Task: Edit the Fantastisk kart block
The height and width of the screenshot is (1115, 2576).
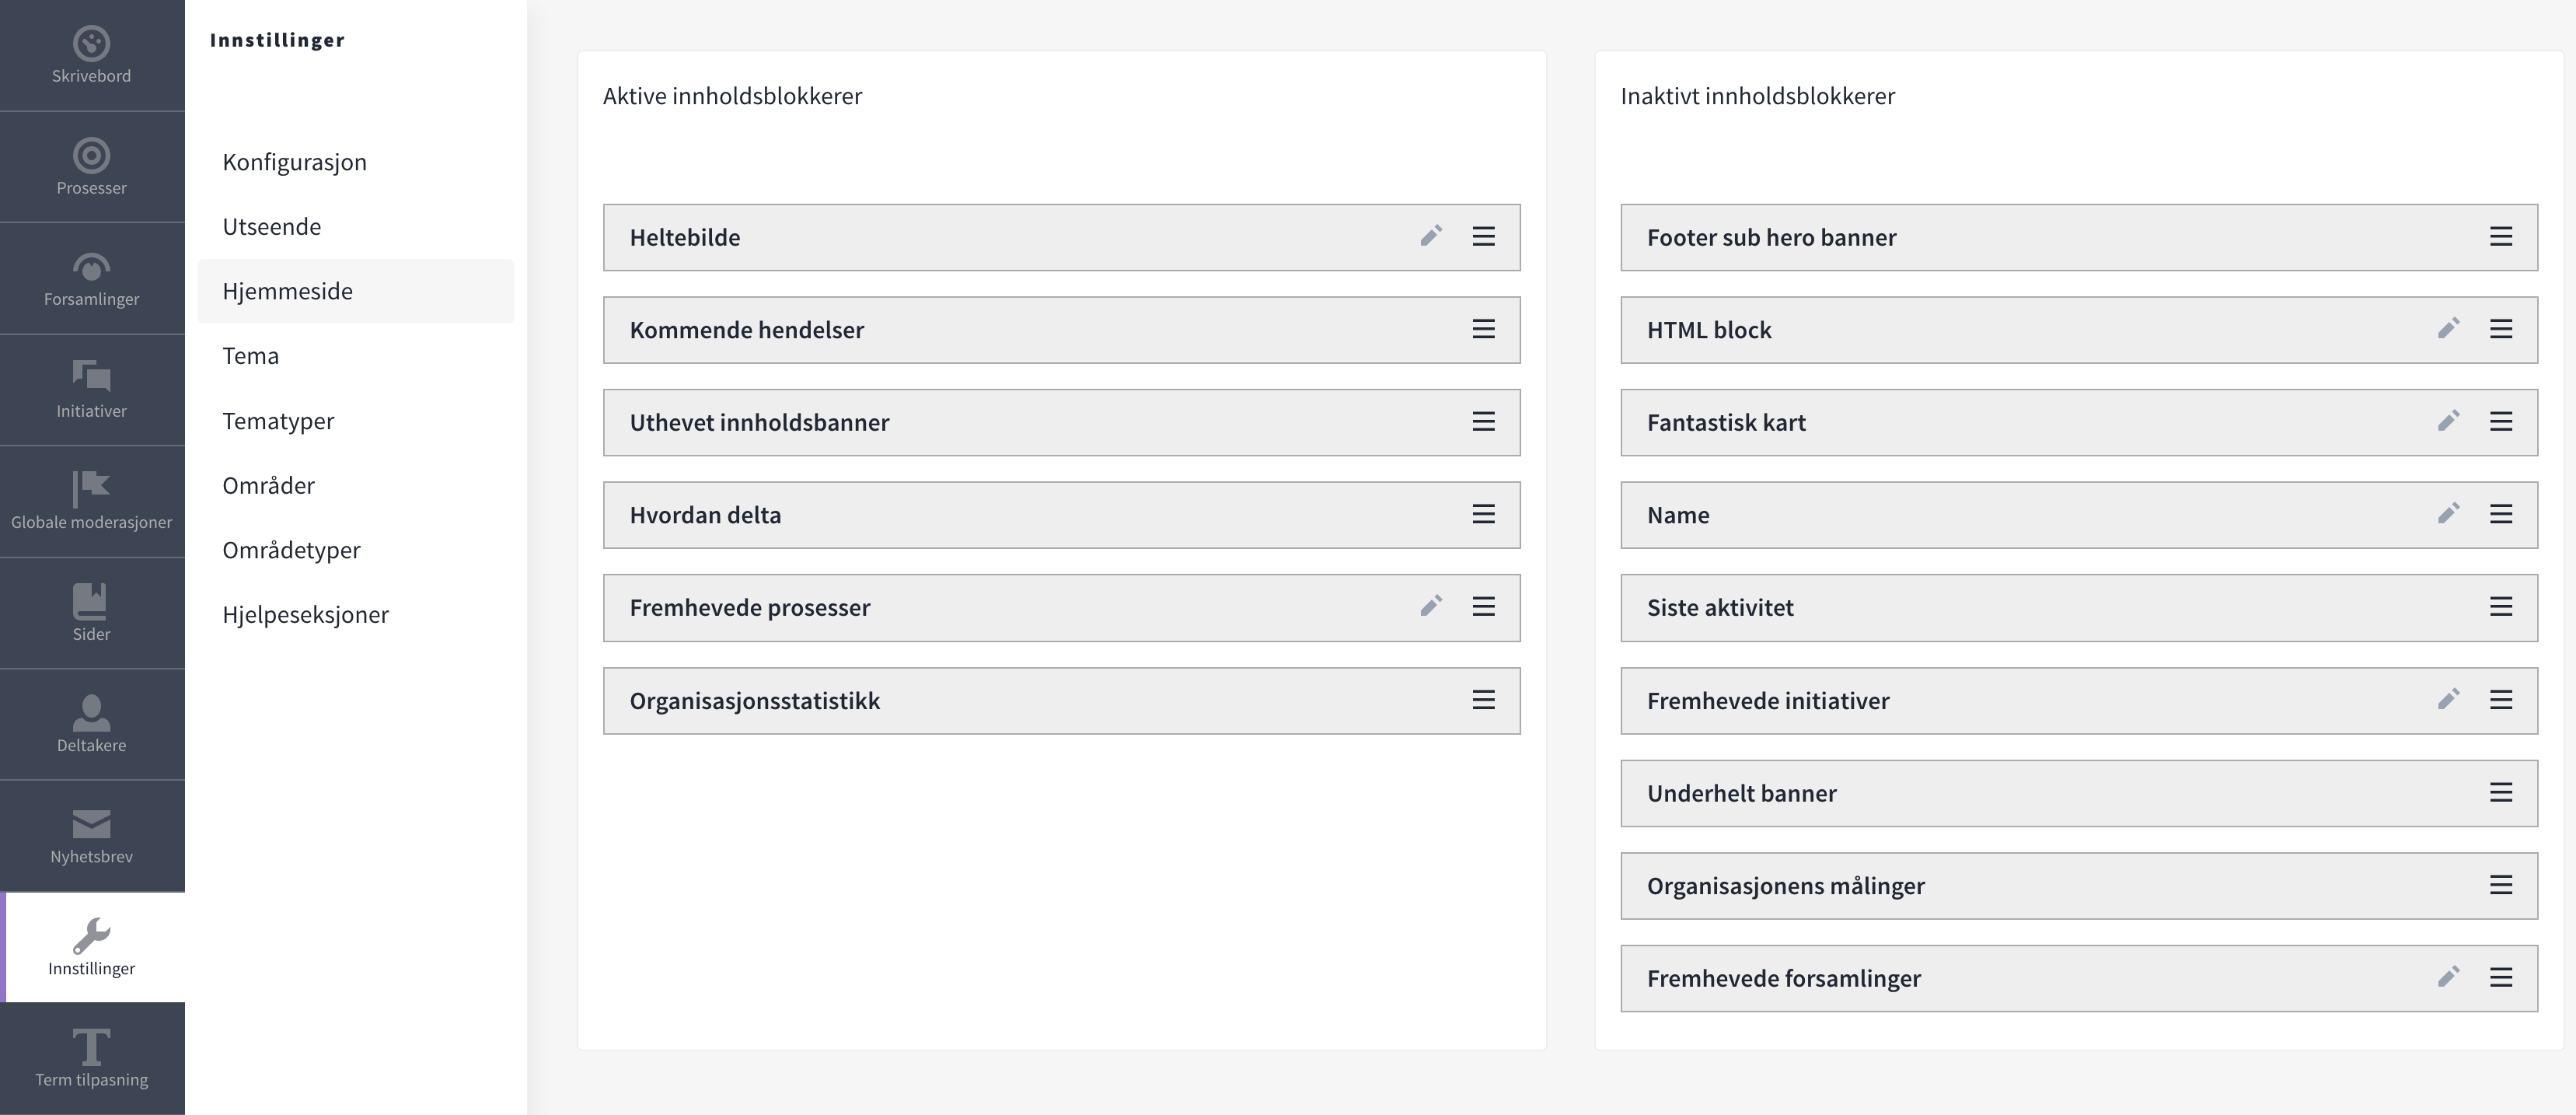Action: (2449, 421)
